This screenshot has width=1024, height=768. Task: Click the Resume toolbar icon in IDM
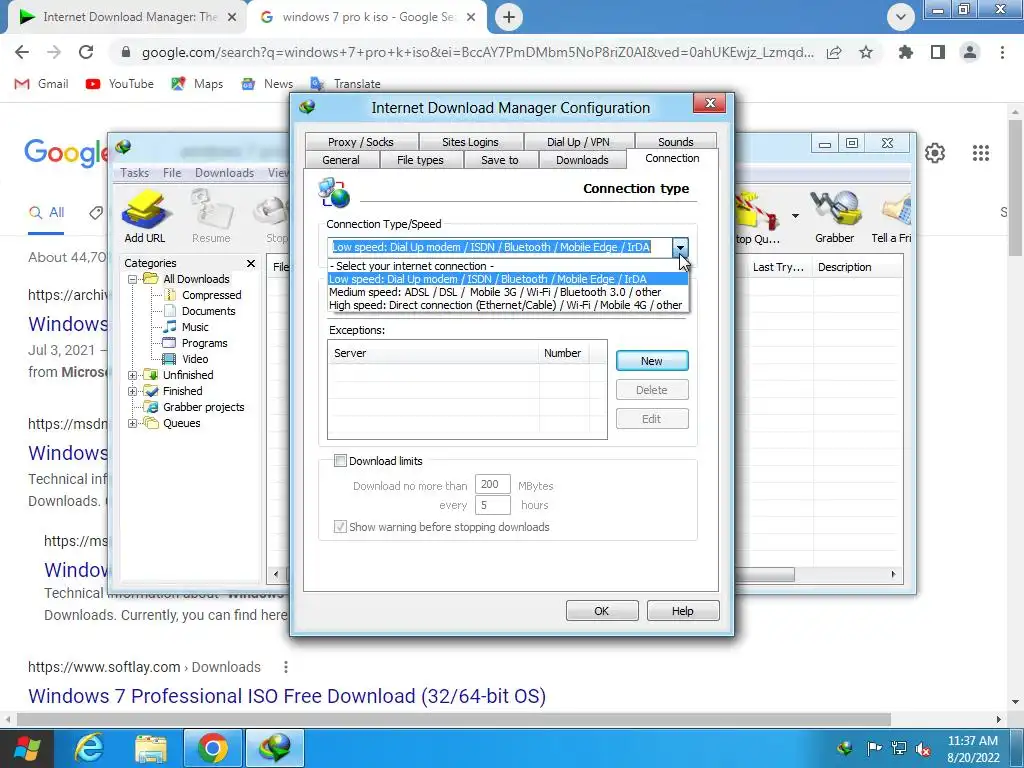(x=211, y=216)
